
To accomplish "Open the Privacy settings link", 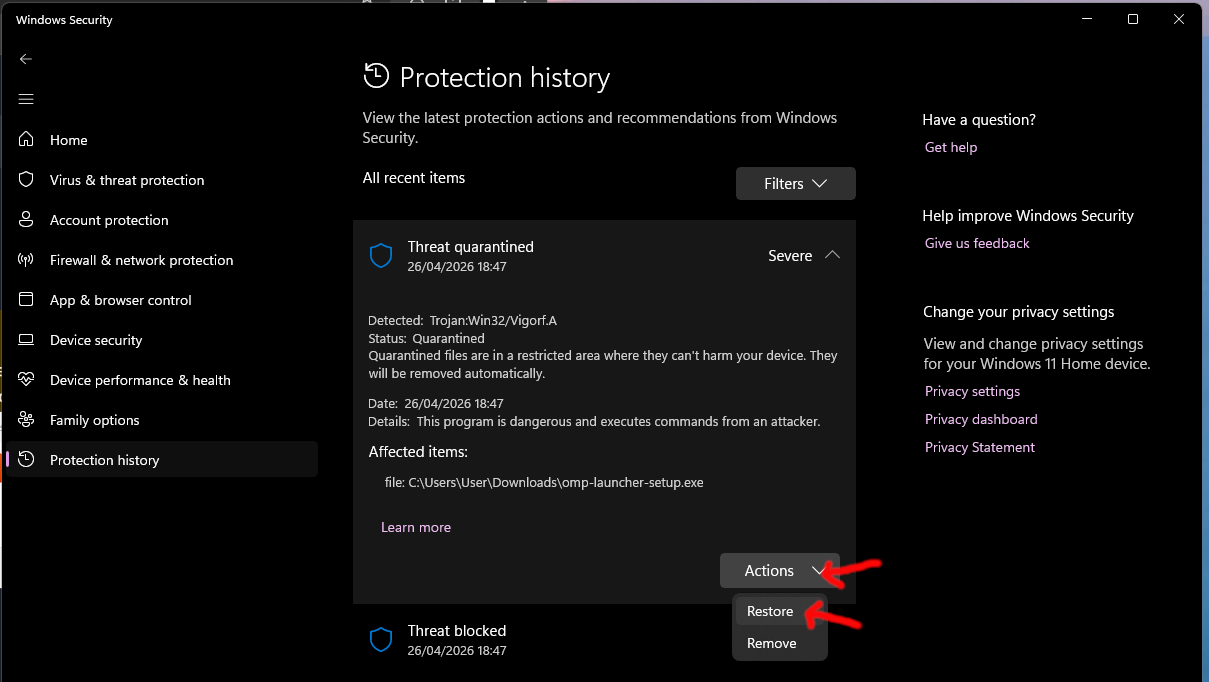I will pyautogui.click(x=973, y=391).
